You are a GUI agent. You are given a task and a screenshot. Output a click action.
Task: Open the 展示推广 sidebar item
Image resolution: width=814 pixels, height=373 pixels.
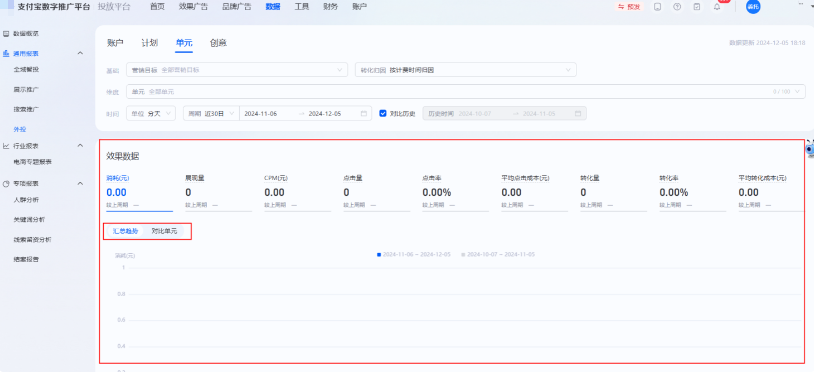[x=26, y=89]
